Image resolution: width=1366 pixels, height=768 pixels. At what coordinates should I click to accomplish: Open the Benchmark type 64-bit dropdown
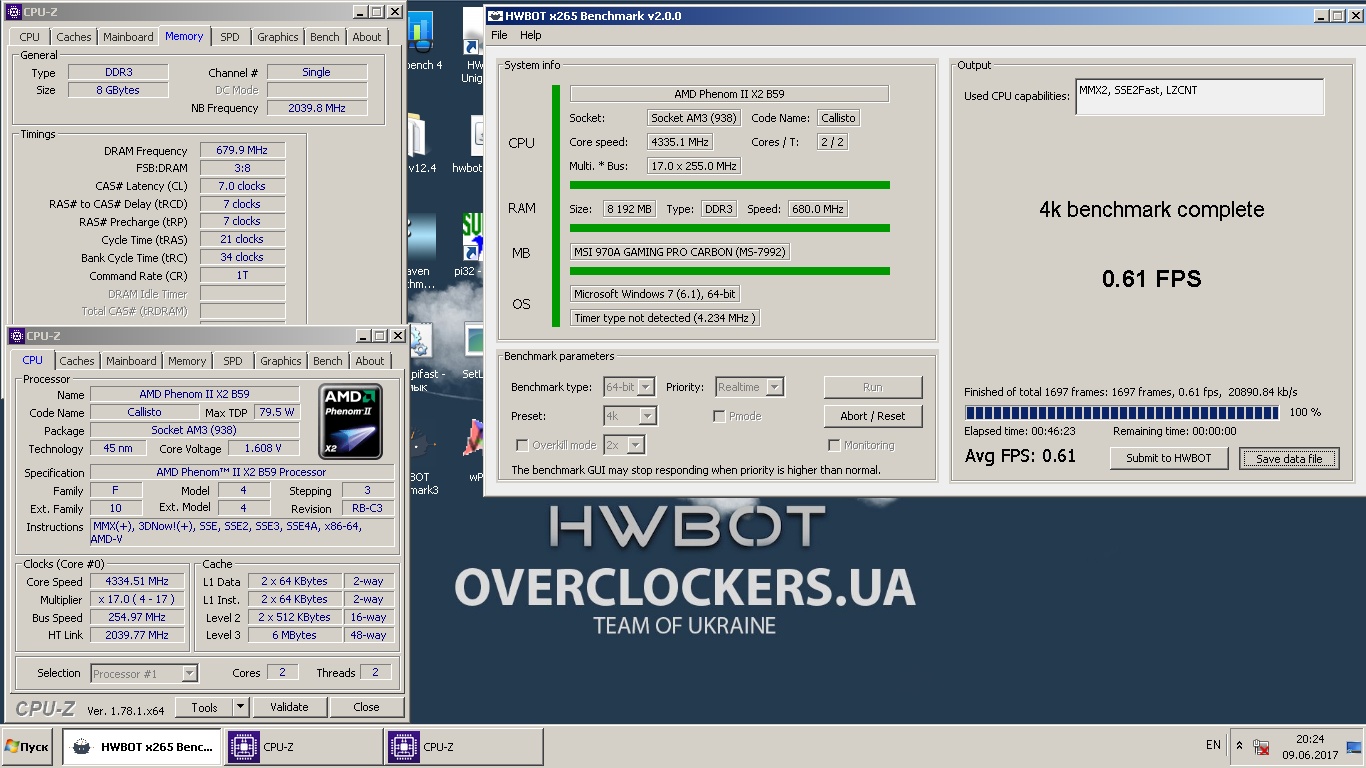point(646,387)
